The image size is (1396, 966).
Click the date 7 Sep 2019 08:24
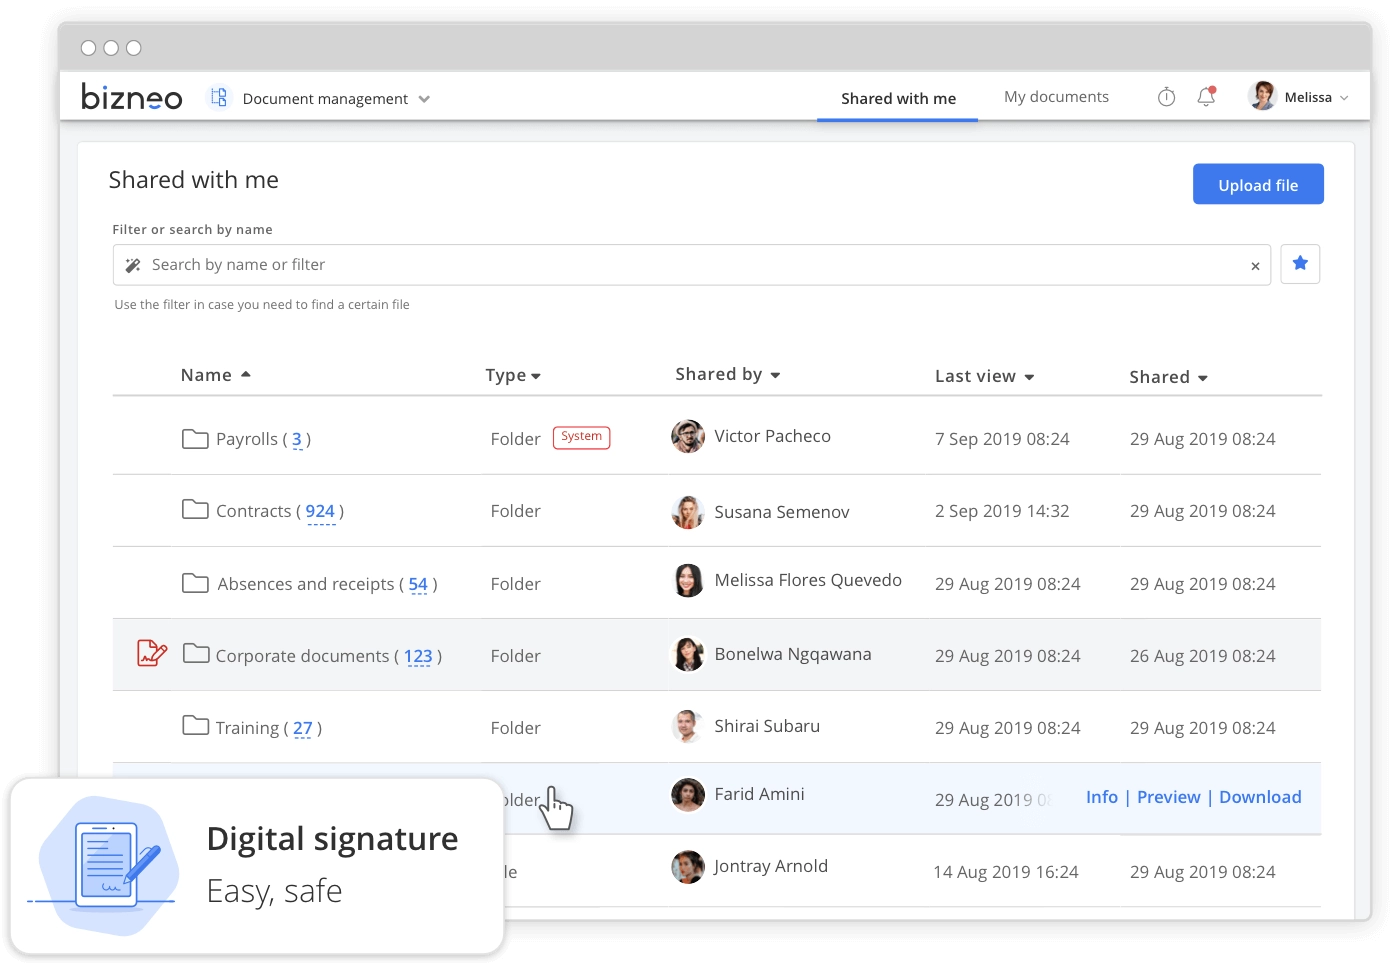[x=1002, y=439]
